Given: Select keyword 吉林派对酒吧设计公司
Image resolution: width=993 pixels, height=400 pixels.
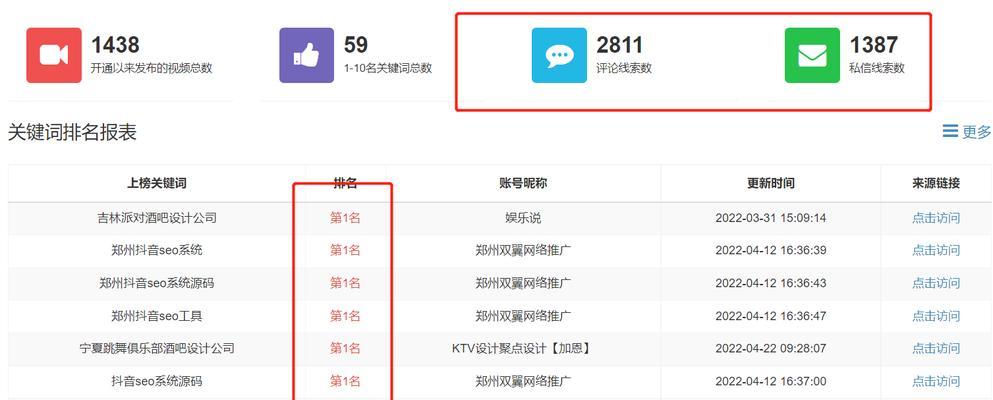Looking at the screenshot, I should 157,218.
